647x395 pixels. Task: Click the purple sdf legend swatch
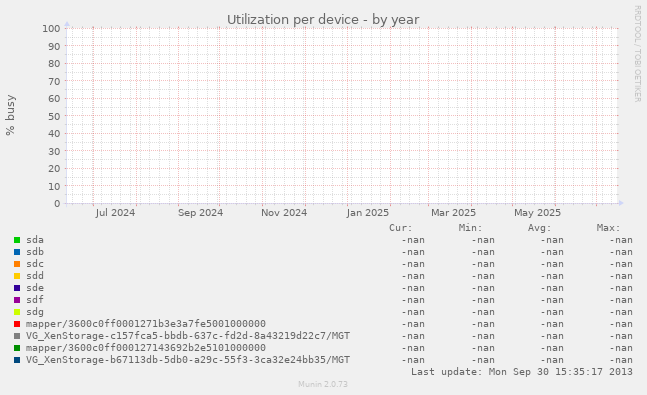tap(17, 300)
